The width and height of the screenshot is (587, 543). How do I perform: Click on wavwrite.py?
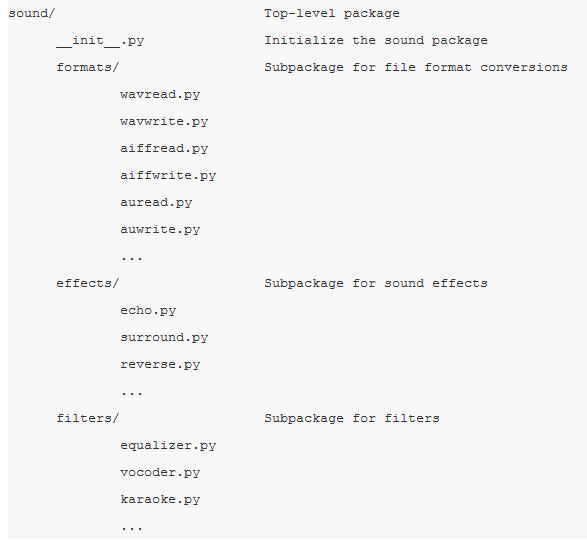click(164, 121)
